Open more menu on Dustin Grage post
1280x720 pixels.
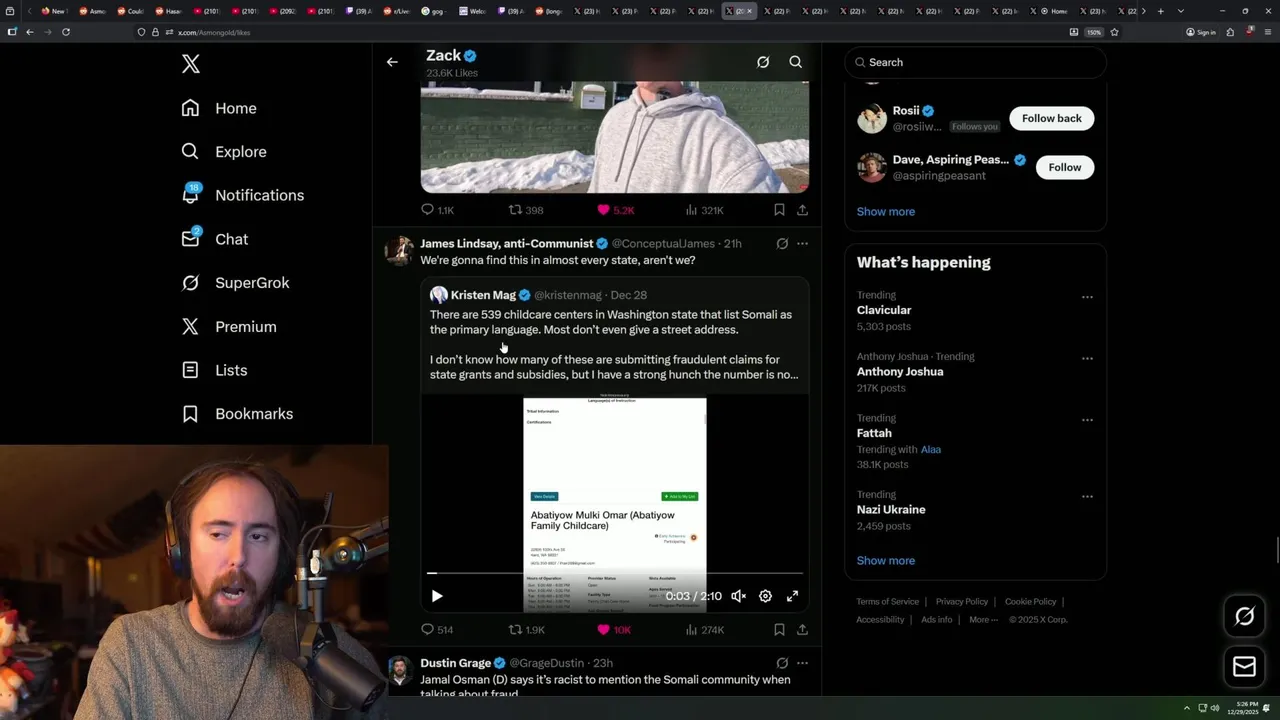[x=802, y=663]
